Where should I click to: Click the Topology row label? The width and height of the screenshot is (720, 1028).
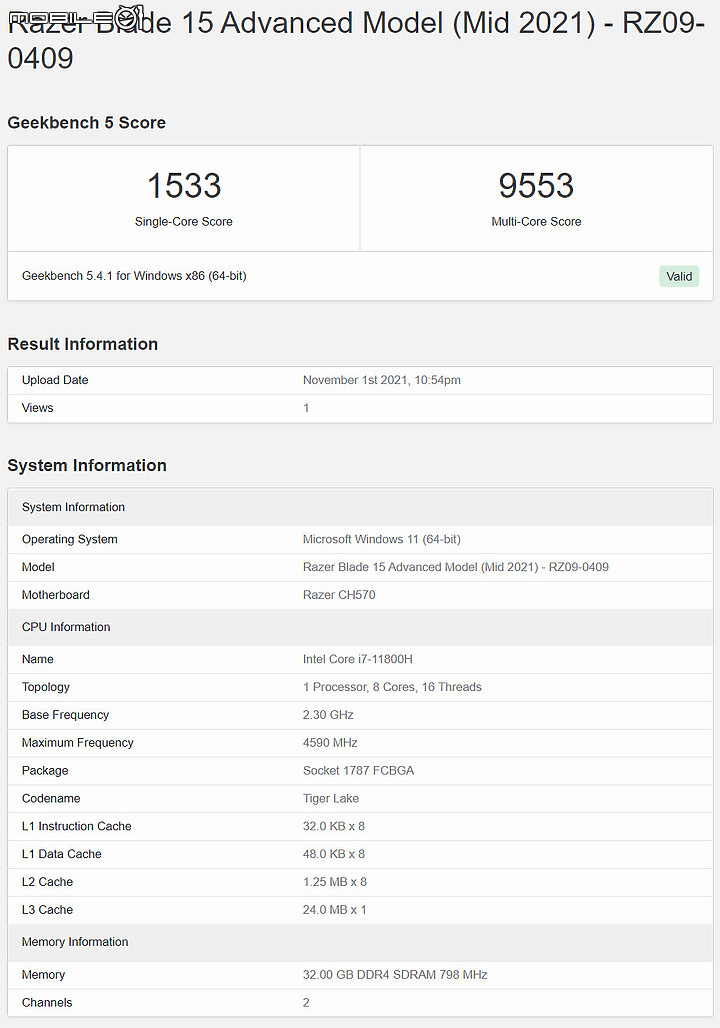click(46, 687)
